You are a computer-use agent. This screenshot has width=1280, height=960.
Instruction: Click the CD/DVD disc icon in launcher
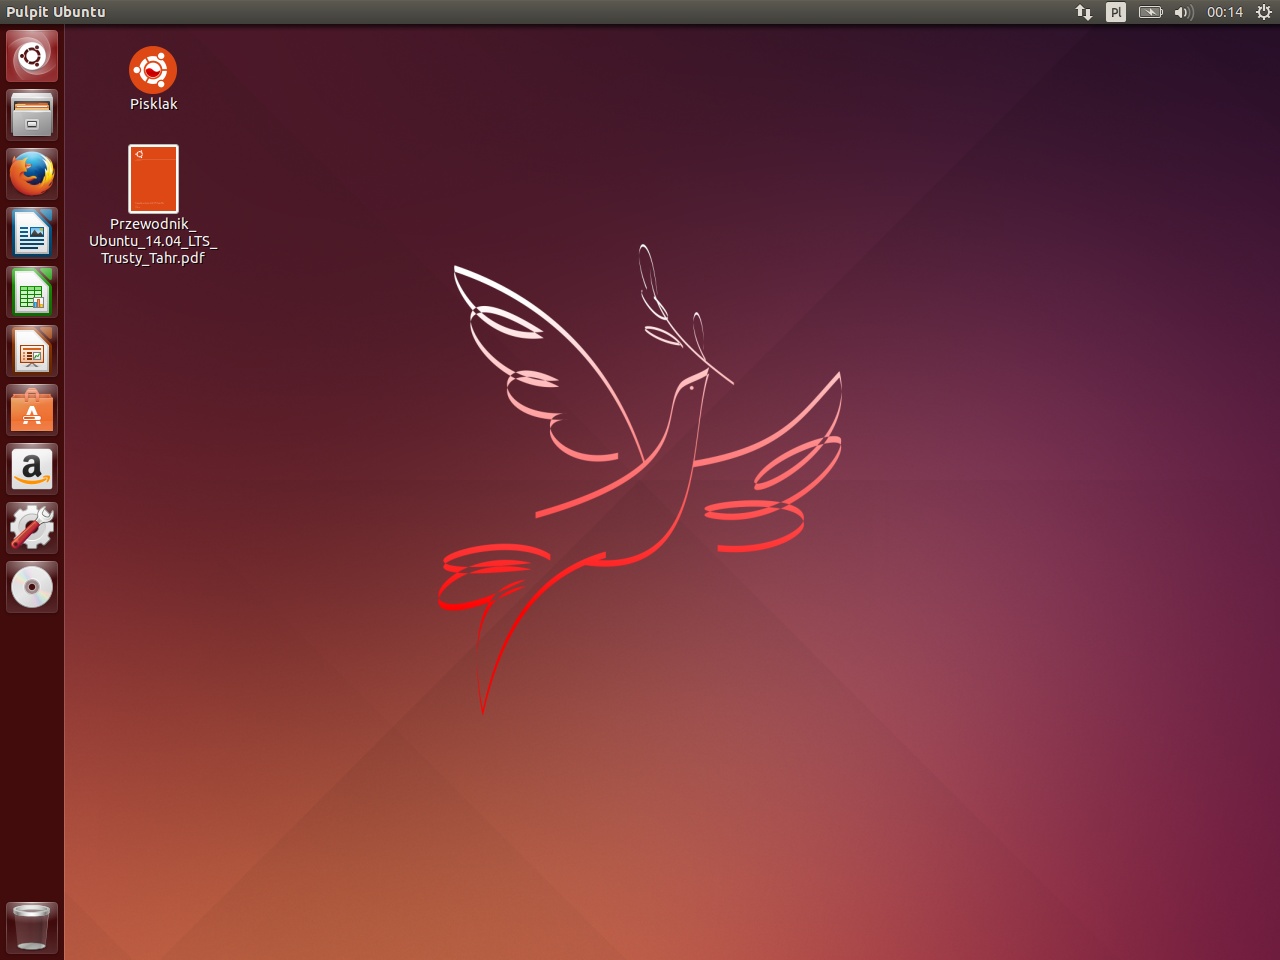point(32,587)
